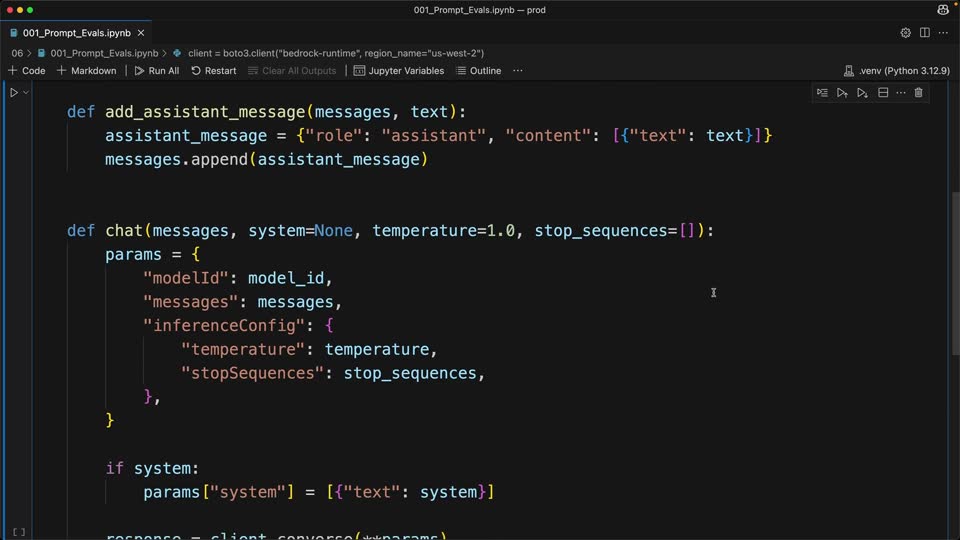Close the 001_Prompt_Evals.ipynb tab

coord(141,33)
